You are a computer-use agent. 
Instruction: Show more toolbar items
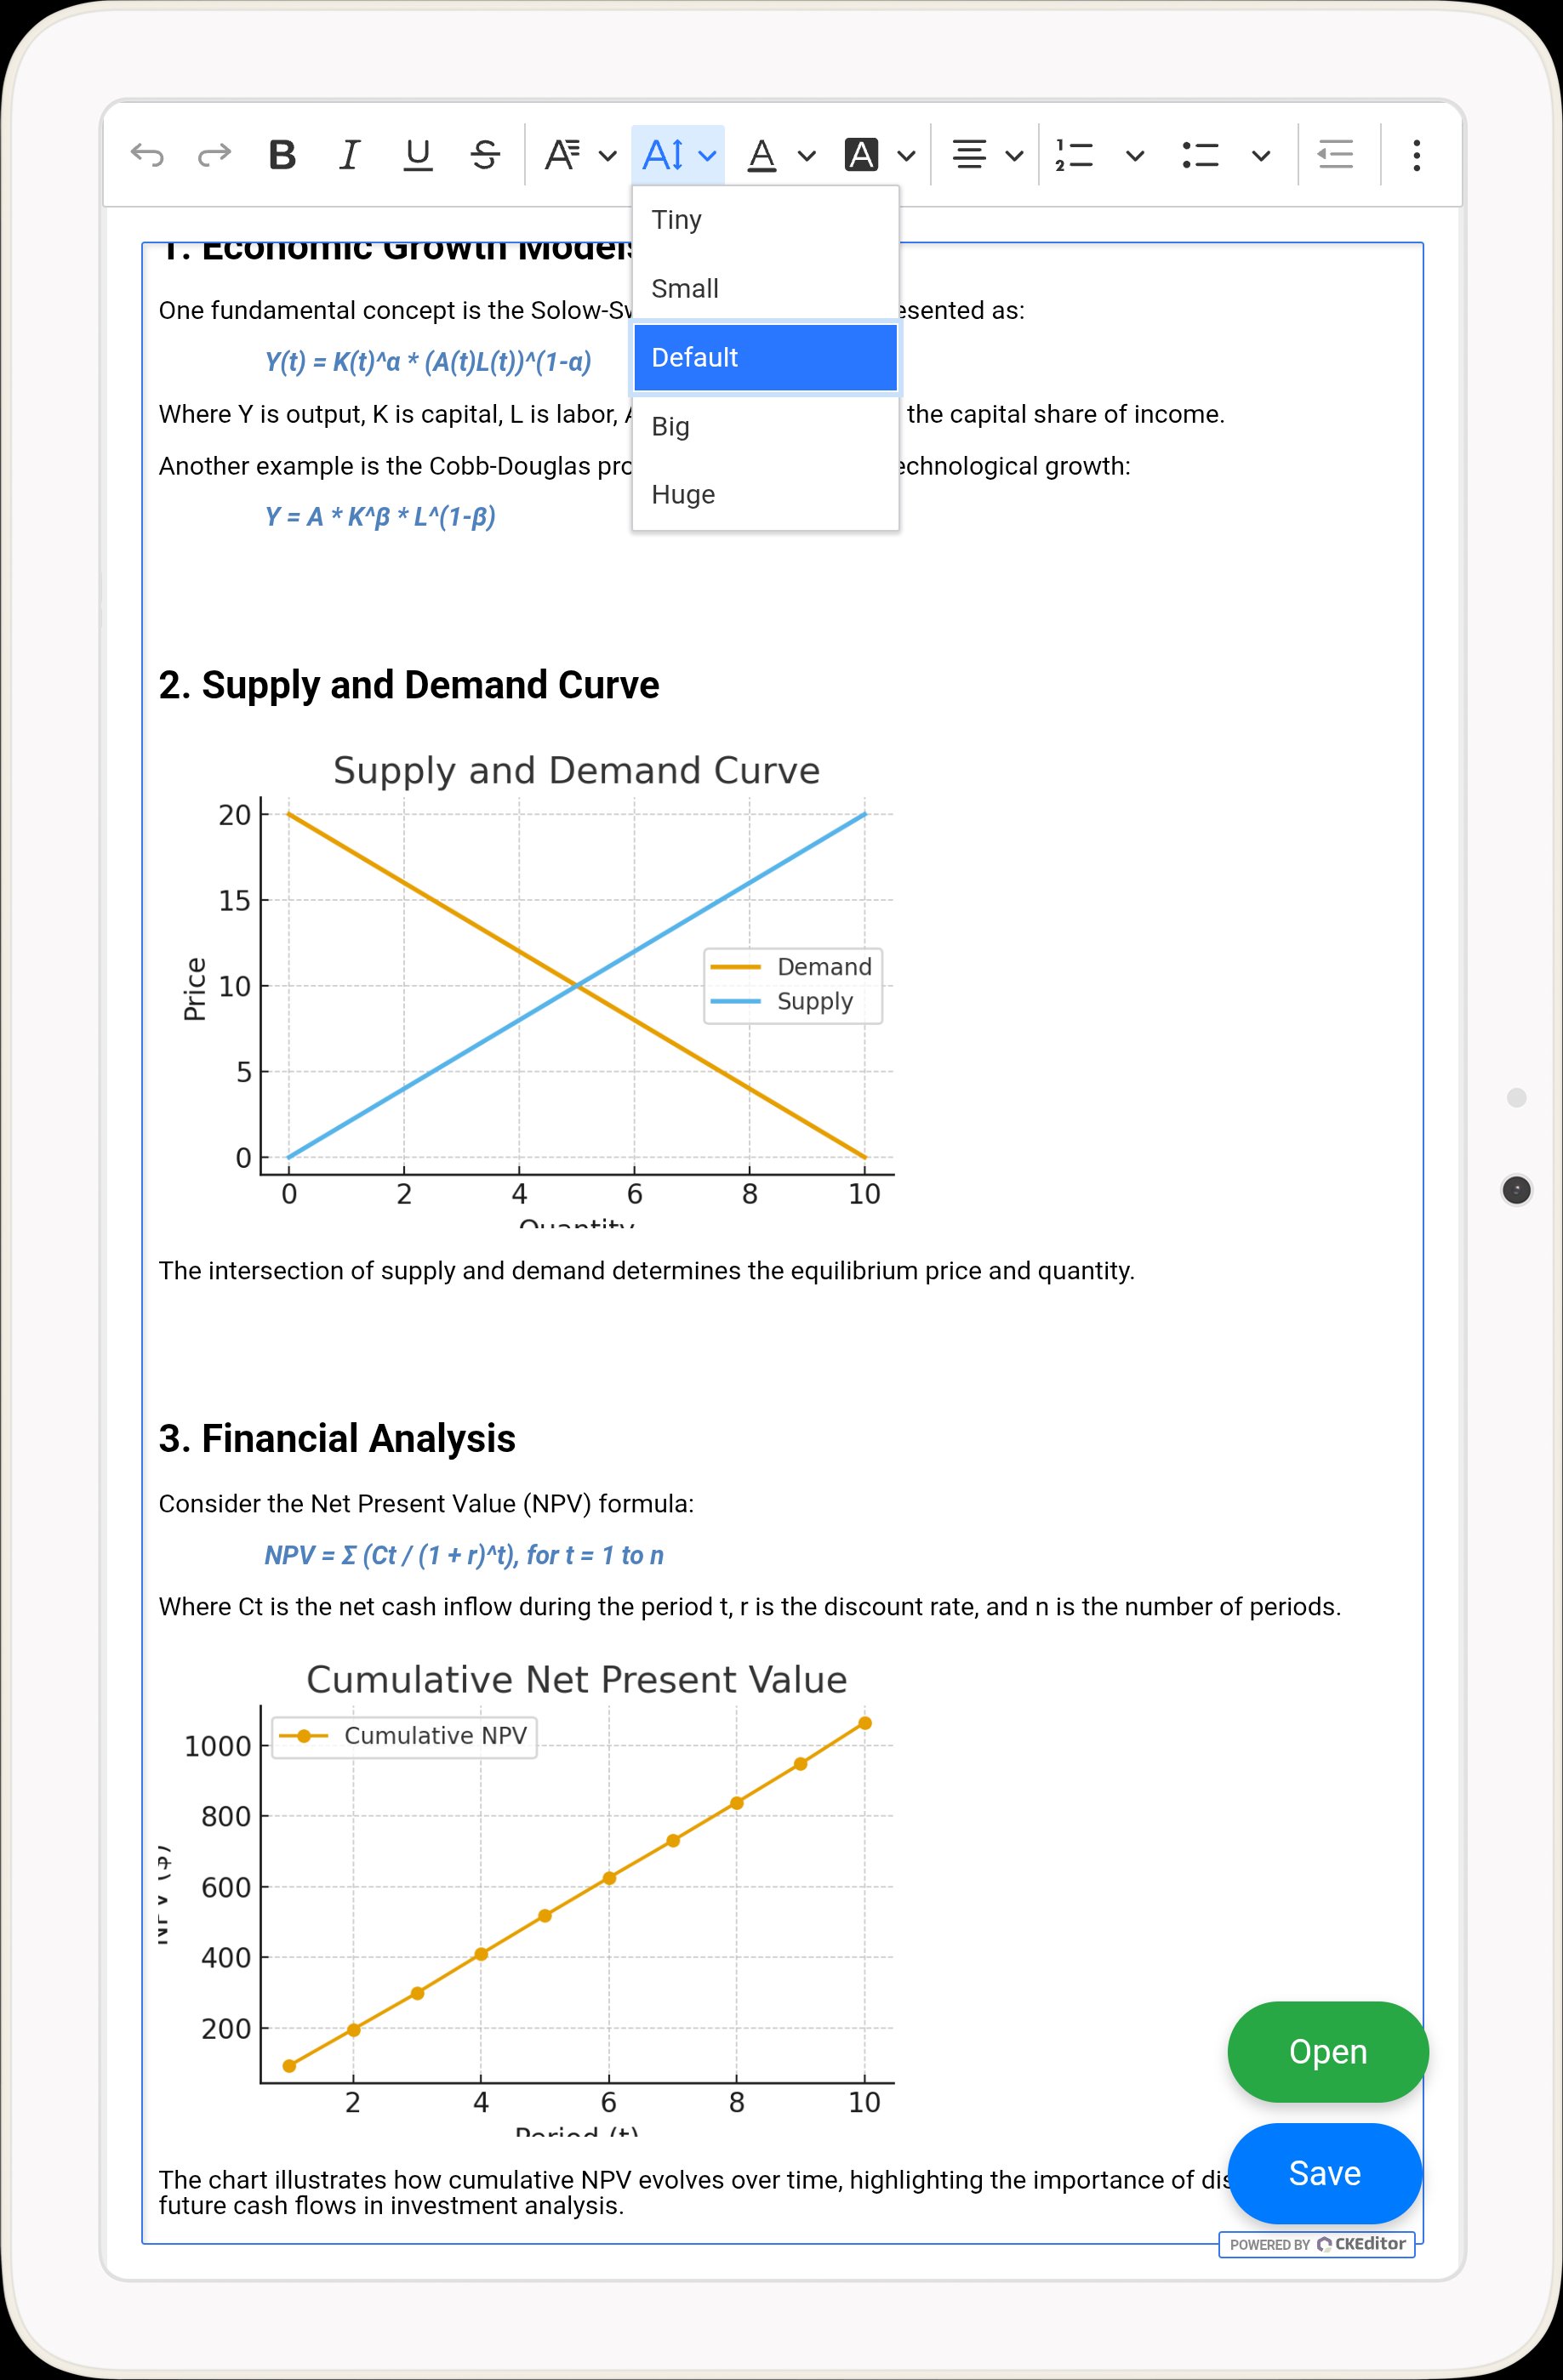tap(1416, 155)
